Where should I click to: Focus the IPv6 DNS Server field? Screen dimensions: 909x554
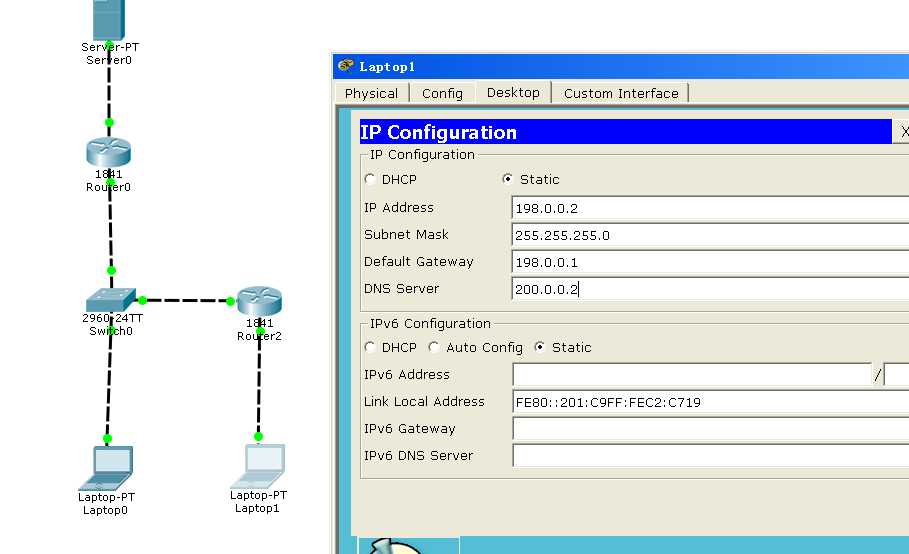710,455
